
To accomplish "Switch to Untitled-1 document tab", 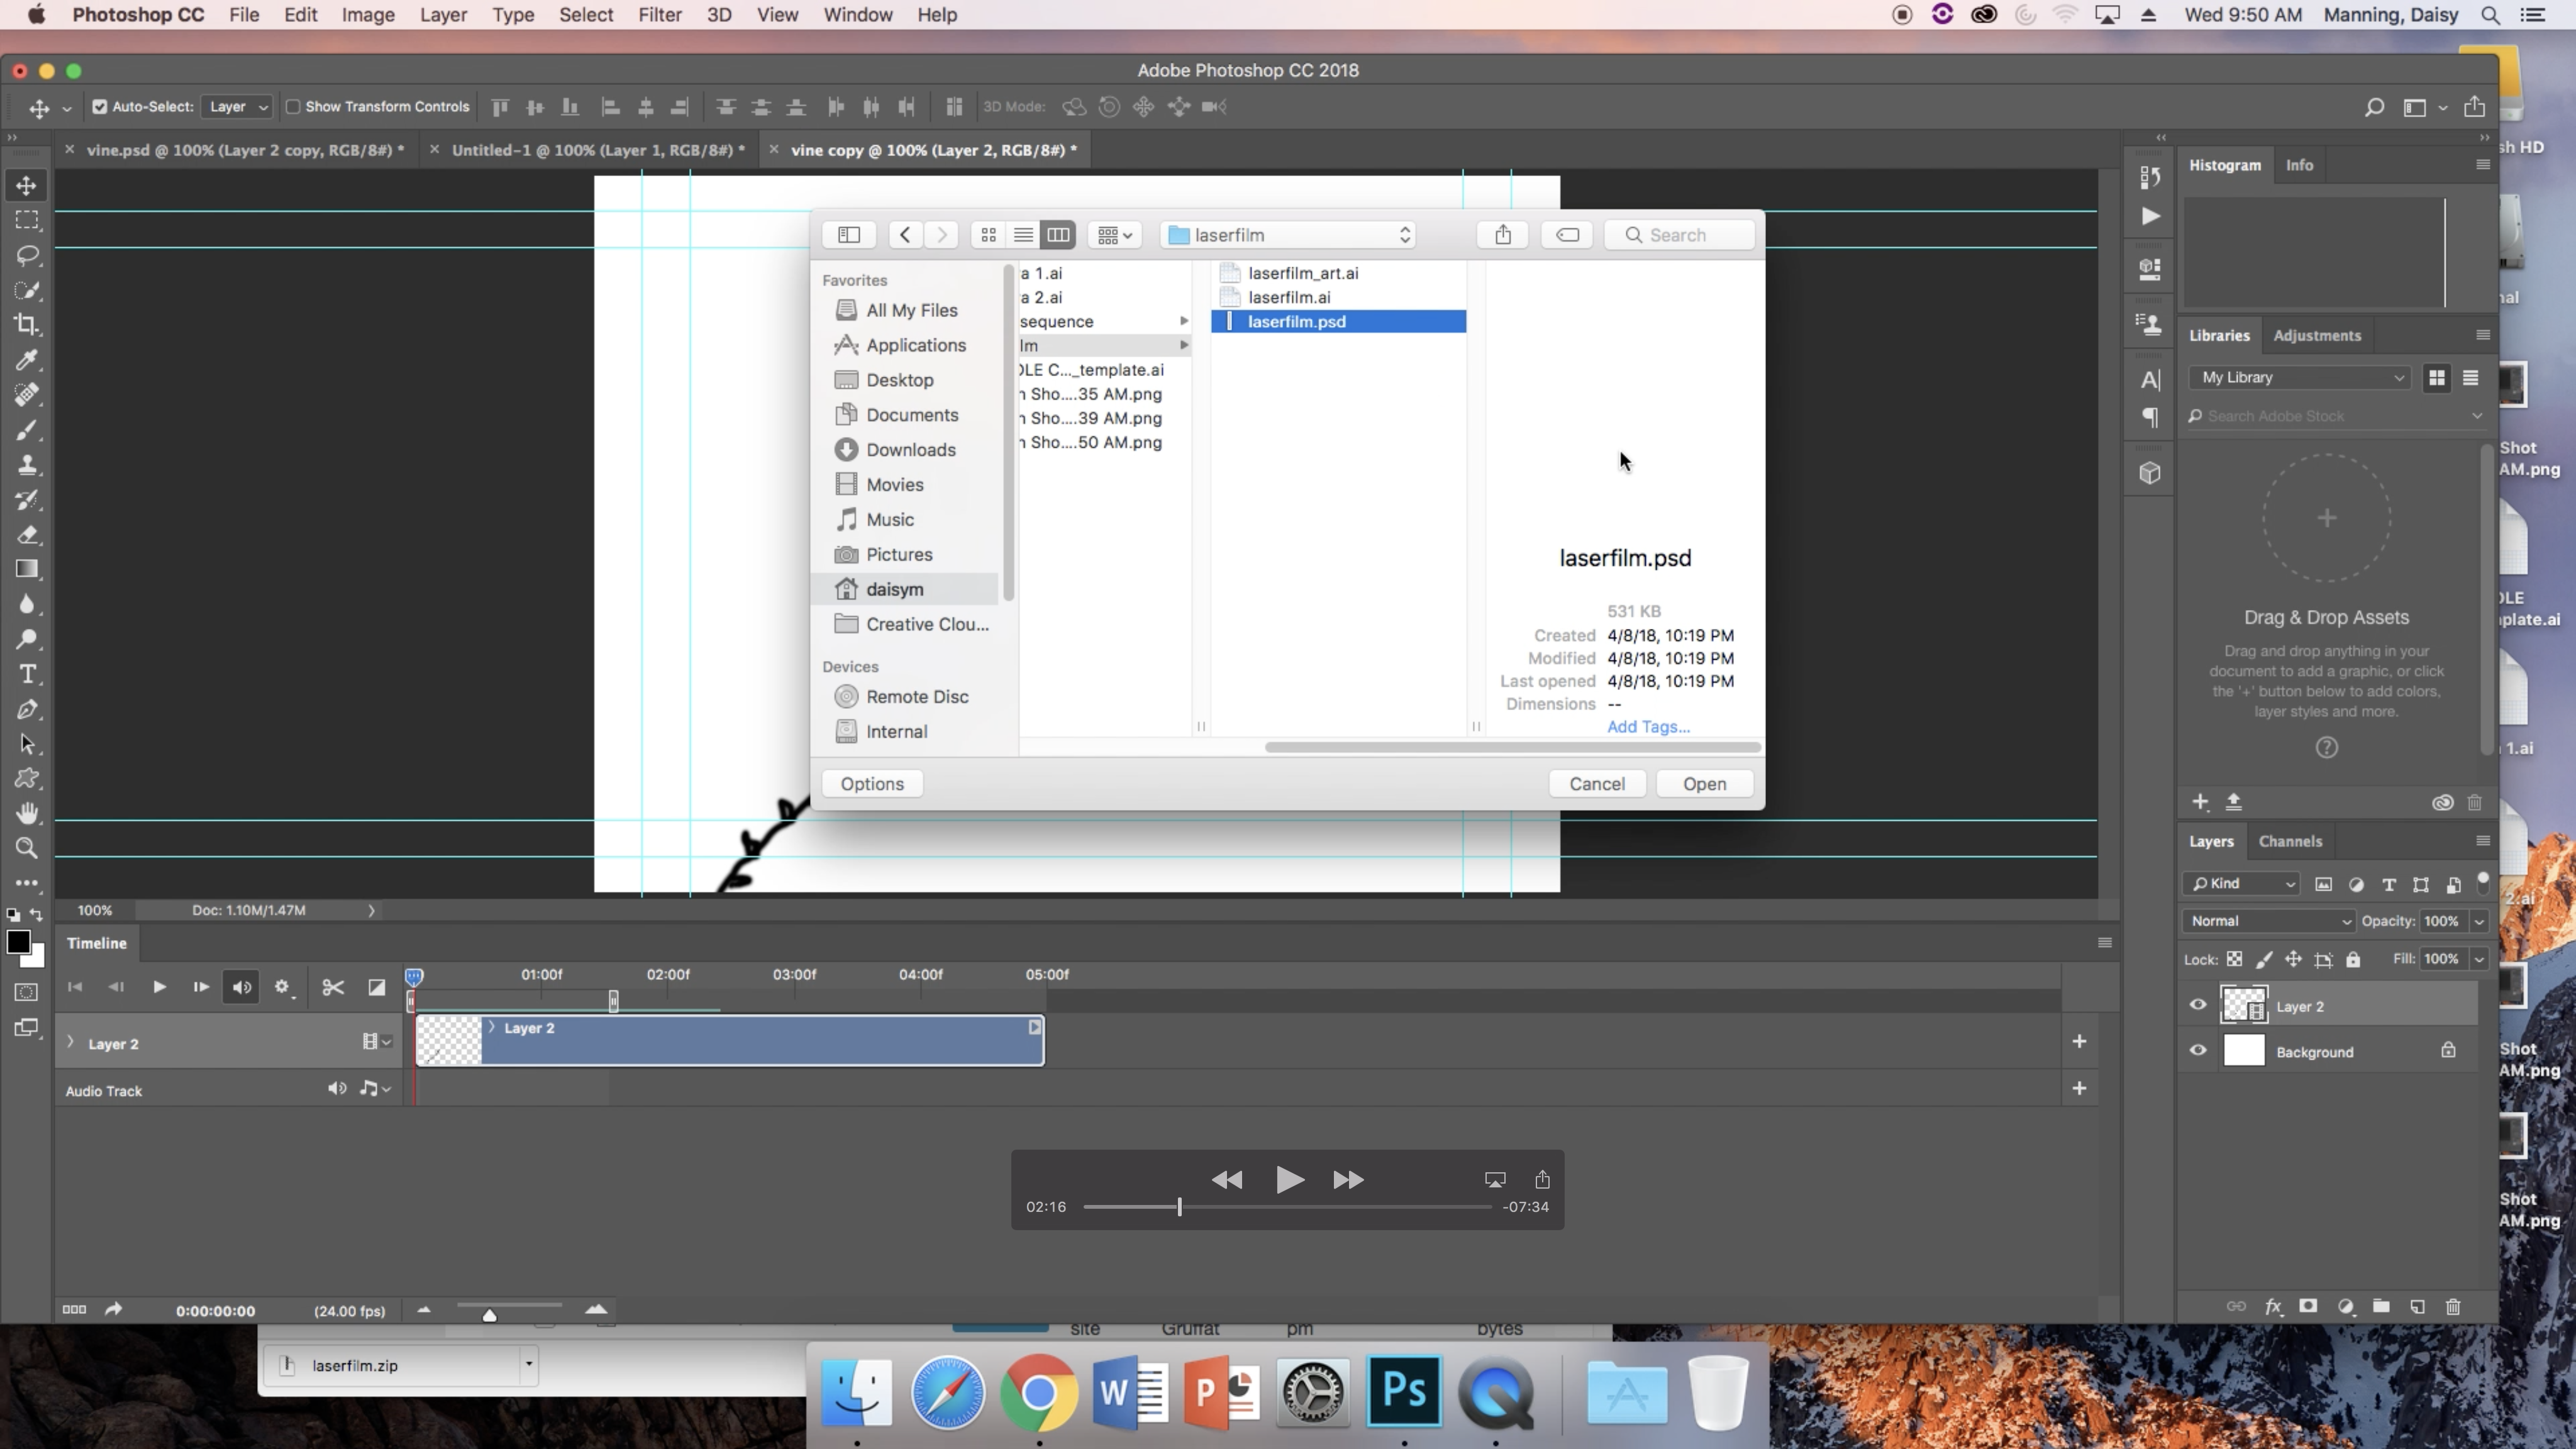I will (598, 150).
